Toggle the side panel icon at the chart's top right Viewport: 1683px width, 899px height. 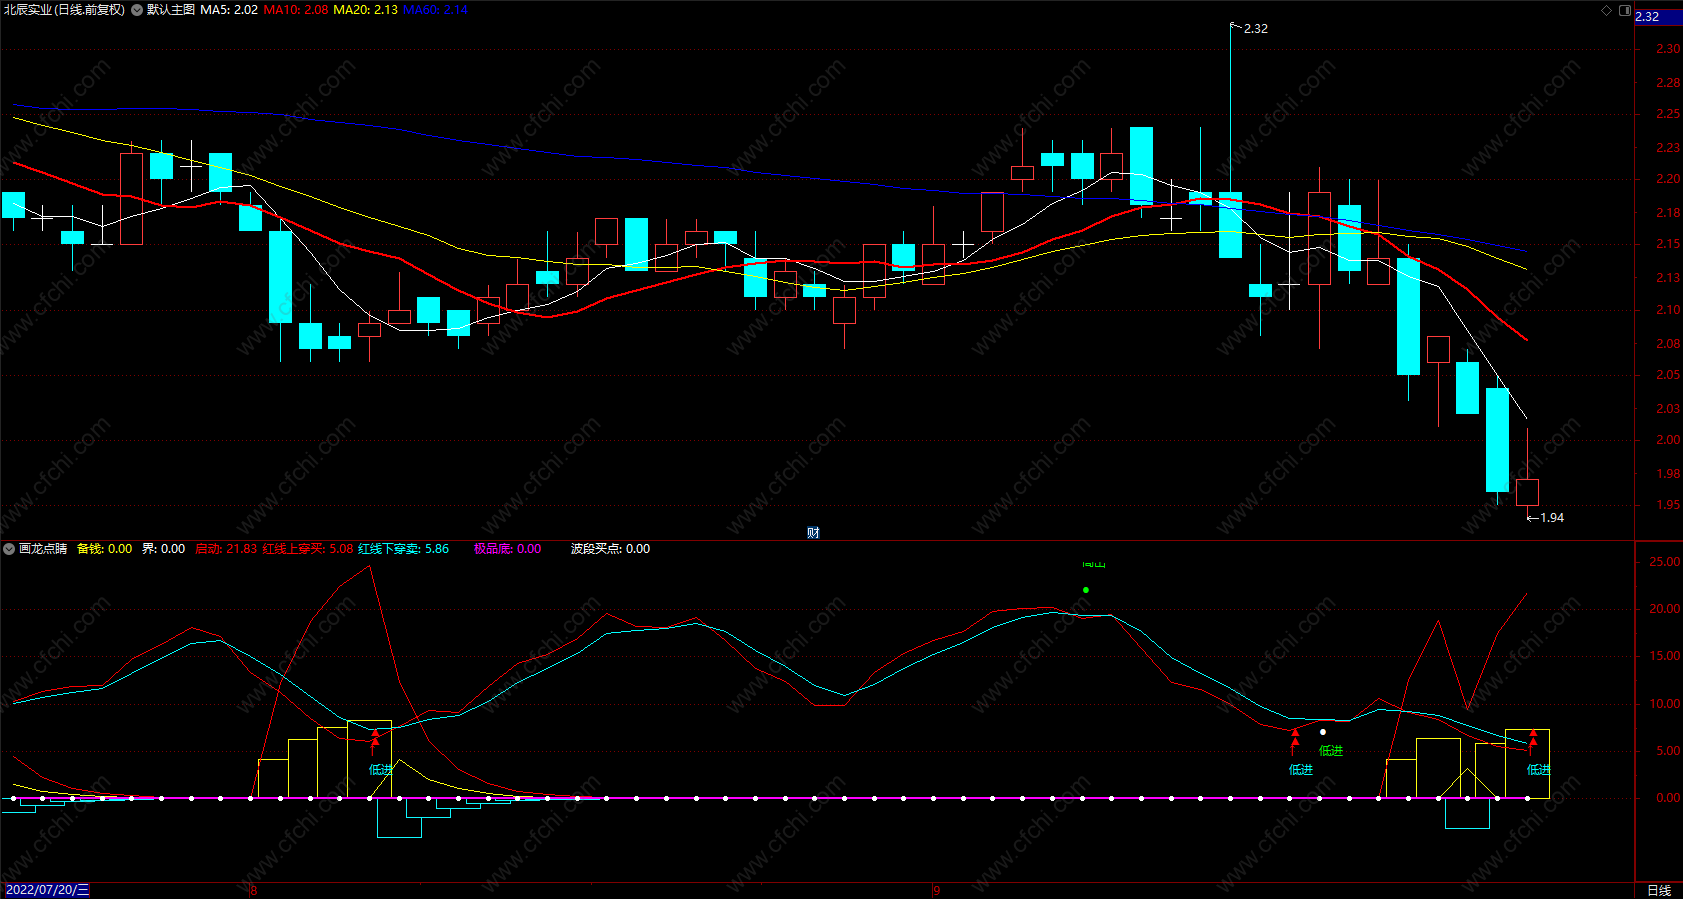click(x=1625, y=10)
